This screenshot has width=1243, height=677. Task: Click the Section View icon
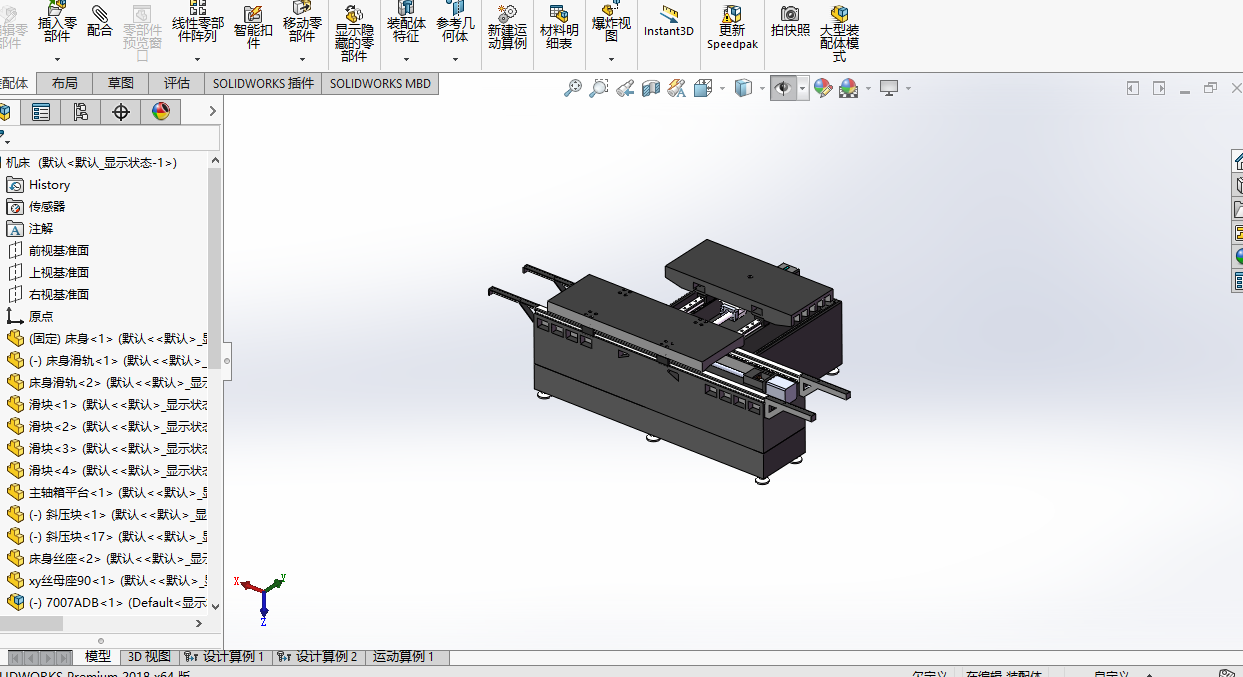pos(651,88)
